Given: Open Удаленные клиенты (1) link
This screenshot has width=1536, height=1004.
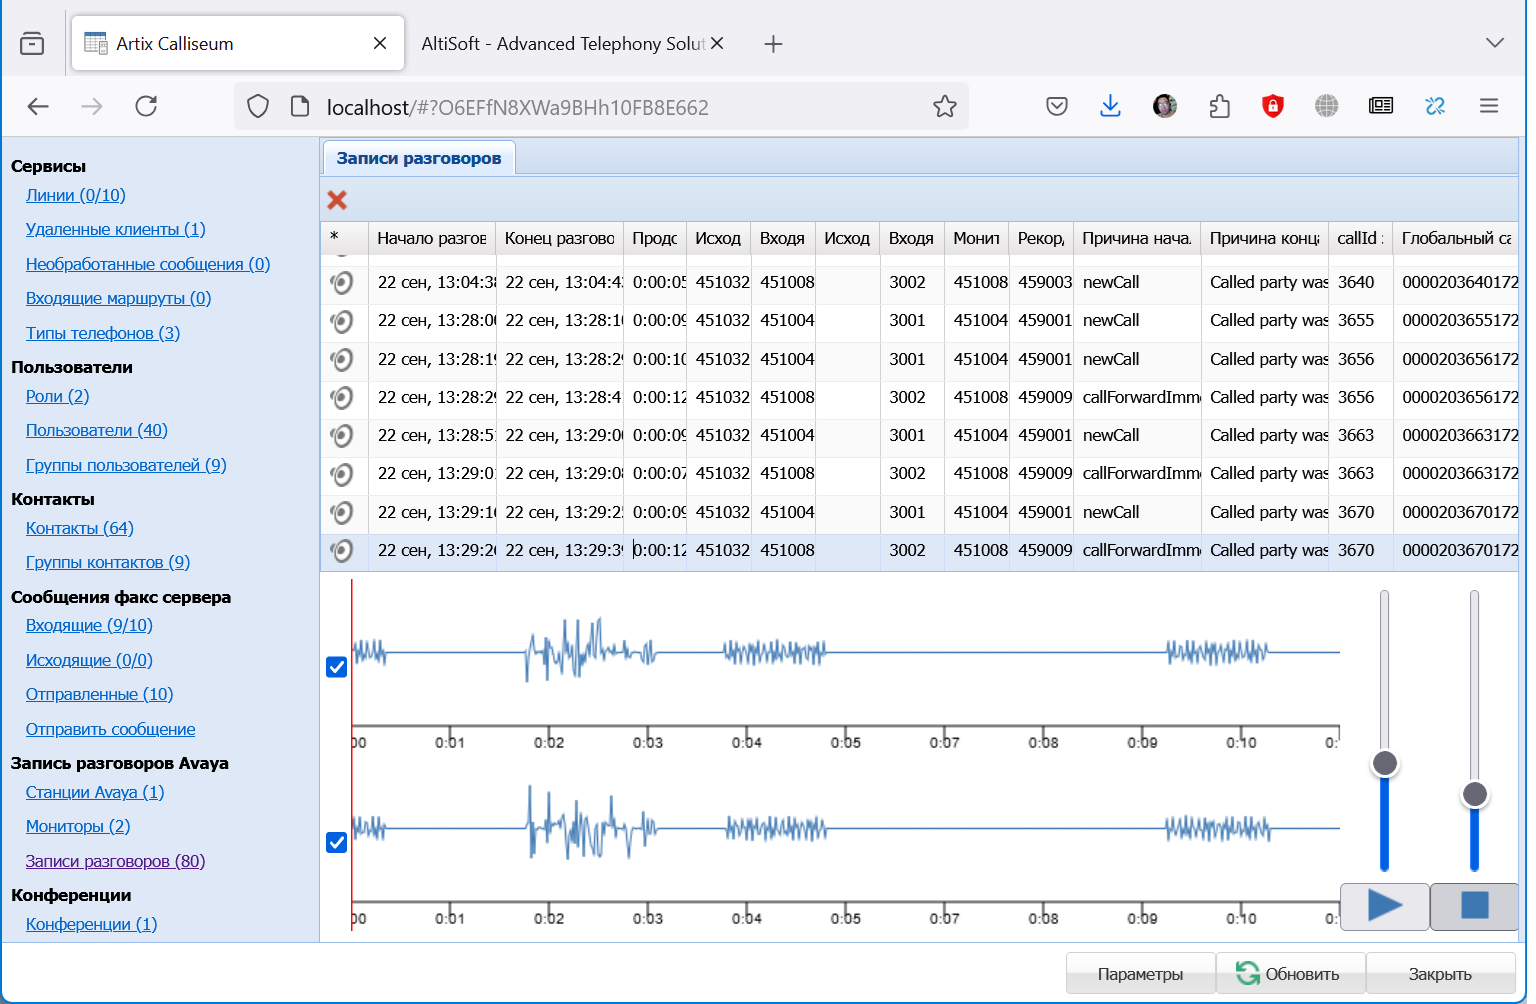Looking at the screenshot, I should [x=116, y=229].
